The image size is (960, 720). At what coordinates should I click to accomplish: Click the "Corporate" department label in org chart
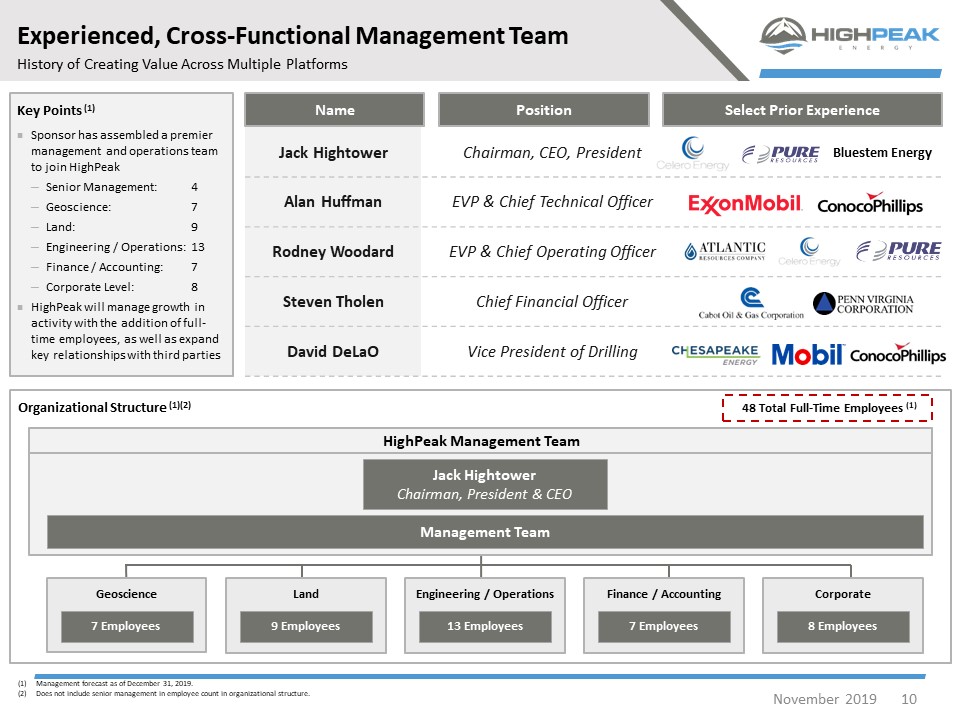[x=842, y=594]
